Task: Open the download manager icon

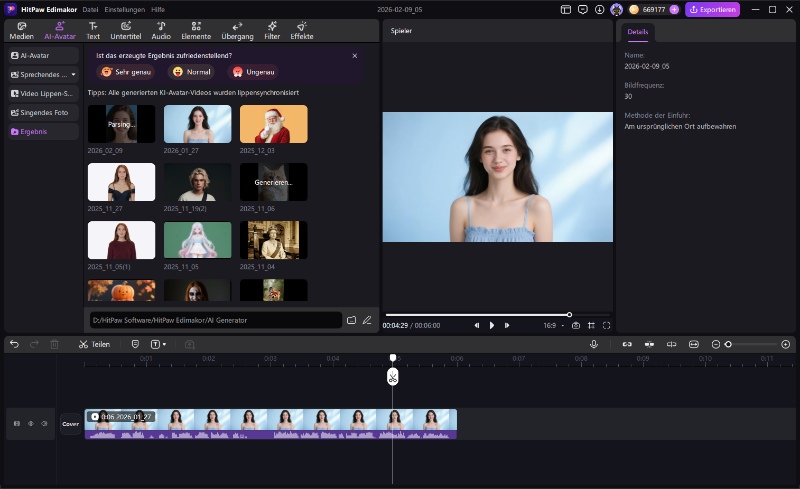Action: pos(599,10)
